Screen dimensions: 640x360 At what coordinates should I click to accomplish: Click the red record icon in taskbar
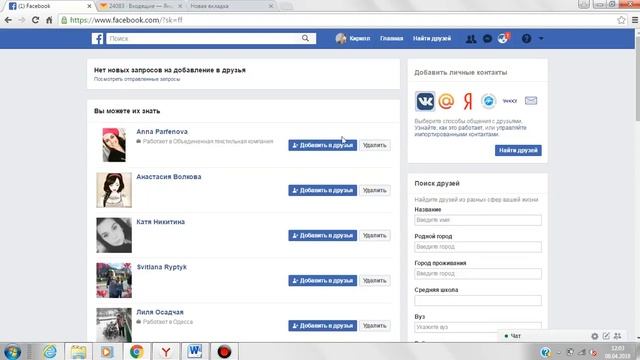point(224,351)
